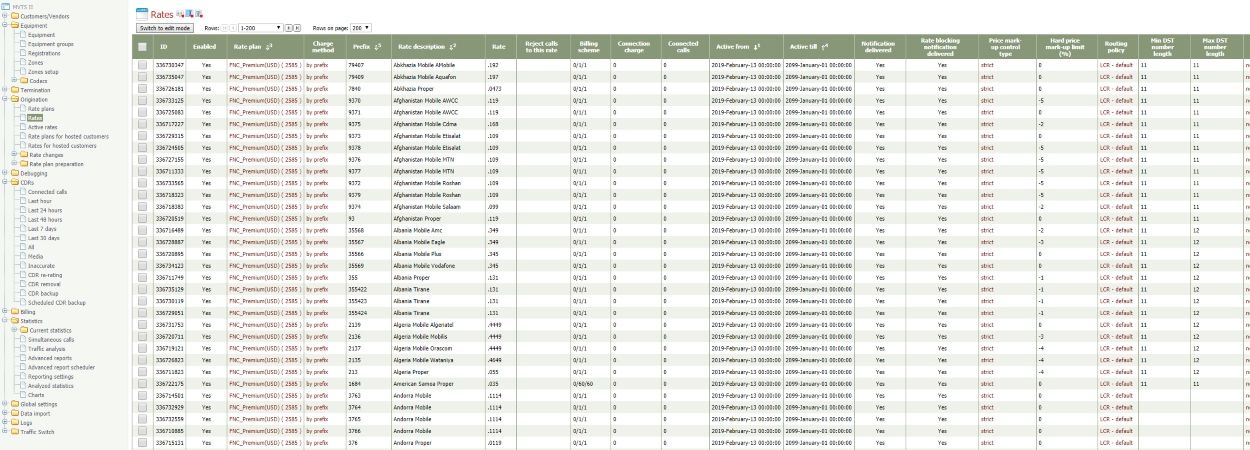Click the Rate changes folder icon
Screen dimensions: 1250x450
24,155
